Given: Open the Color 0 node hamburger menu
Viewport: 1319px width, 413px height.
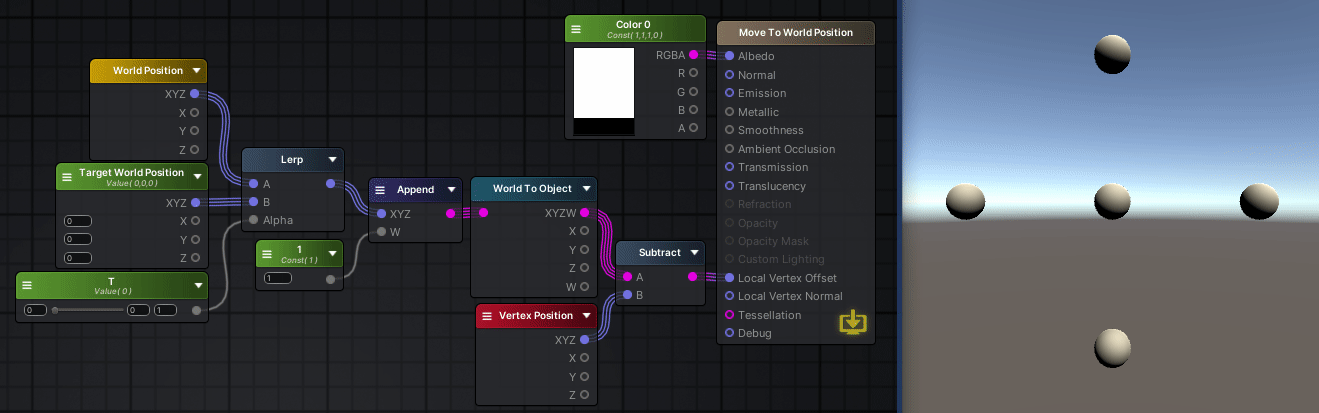Looking at the screenshot, I should [577, 29].
